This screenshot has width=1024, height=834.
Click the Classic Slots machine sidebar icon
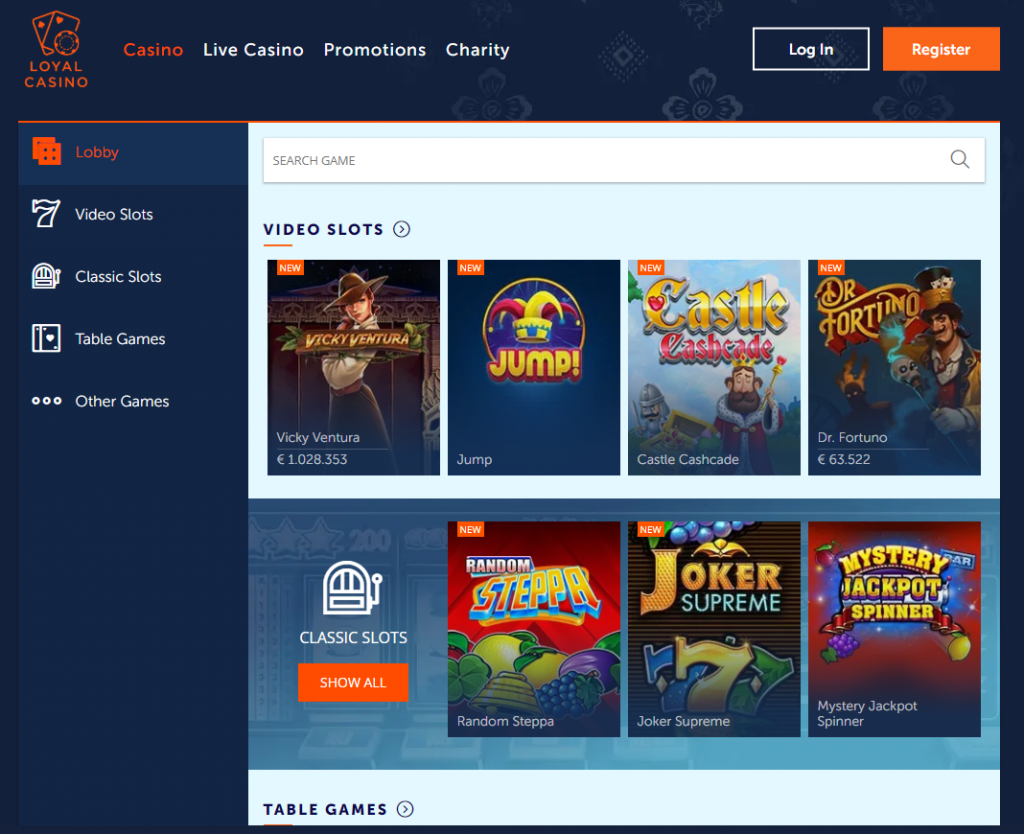pyautogui.click(x=46, y=276)
